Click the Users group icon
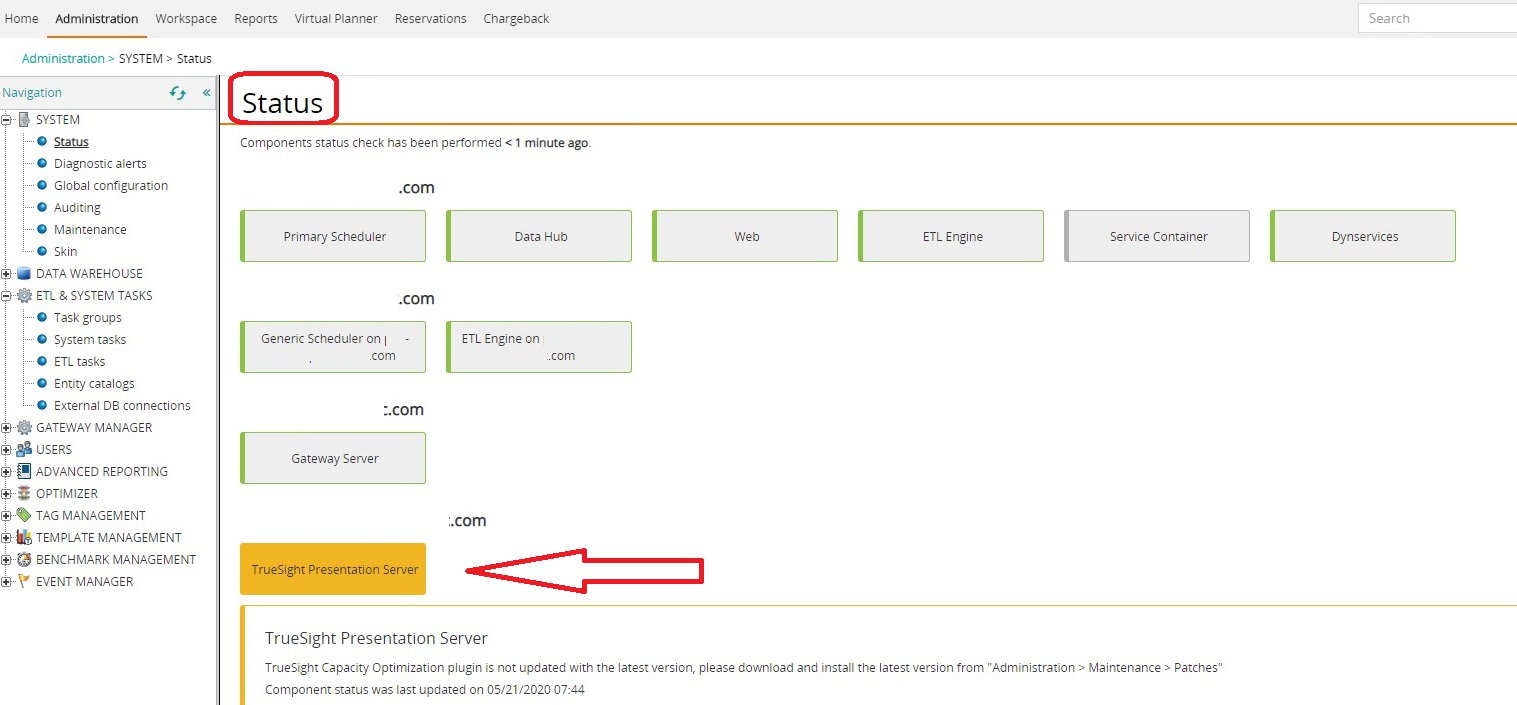The height and width of the screenshot is (705, 1517). tap(24, 450)
